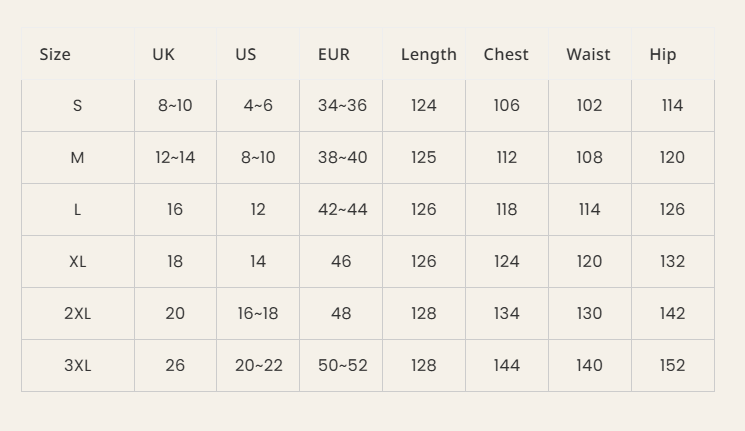Click the US 16~18 cell
This screenshot has height=431, width=745.
(x=258, y=314)
